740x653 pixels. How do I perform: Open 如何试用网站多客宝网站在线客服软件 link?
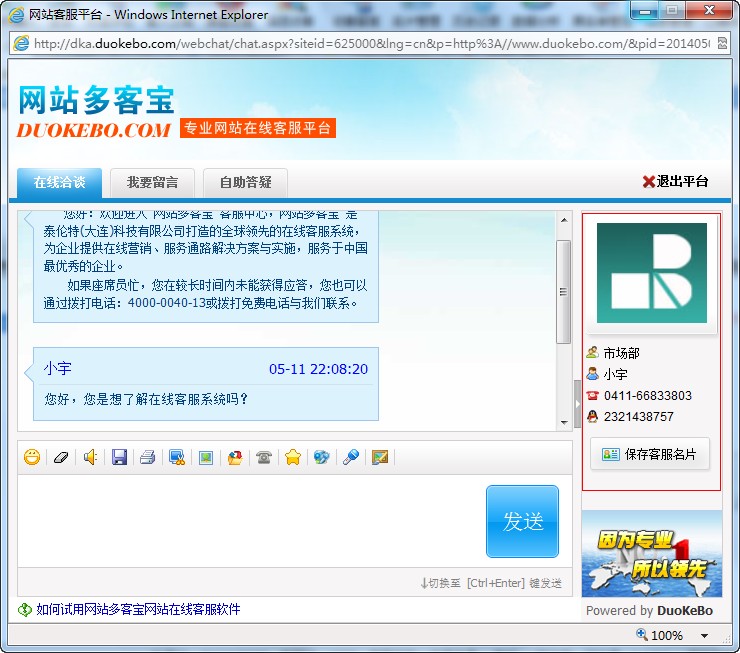click(138, 609)
